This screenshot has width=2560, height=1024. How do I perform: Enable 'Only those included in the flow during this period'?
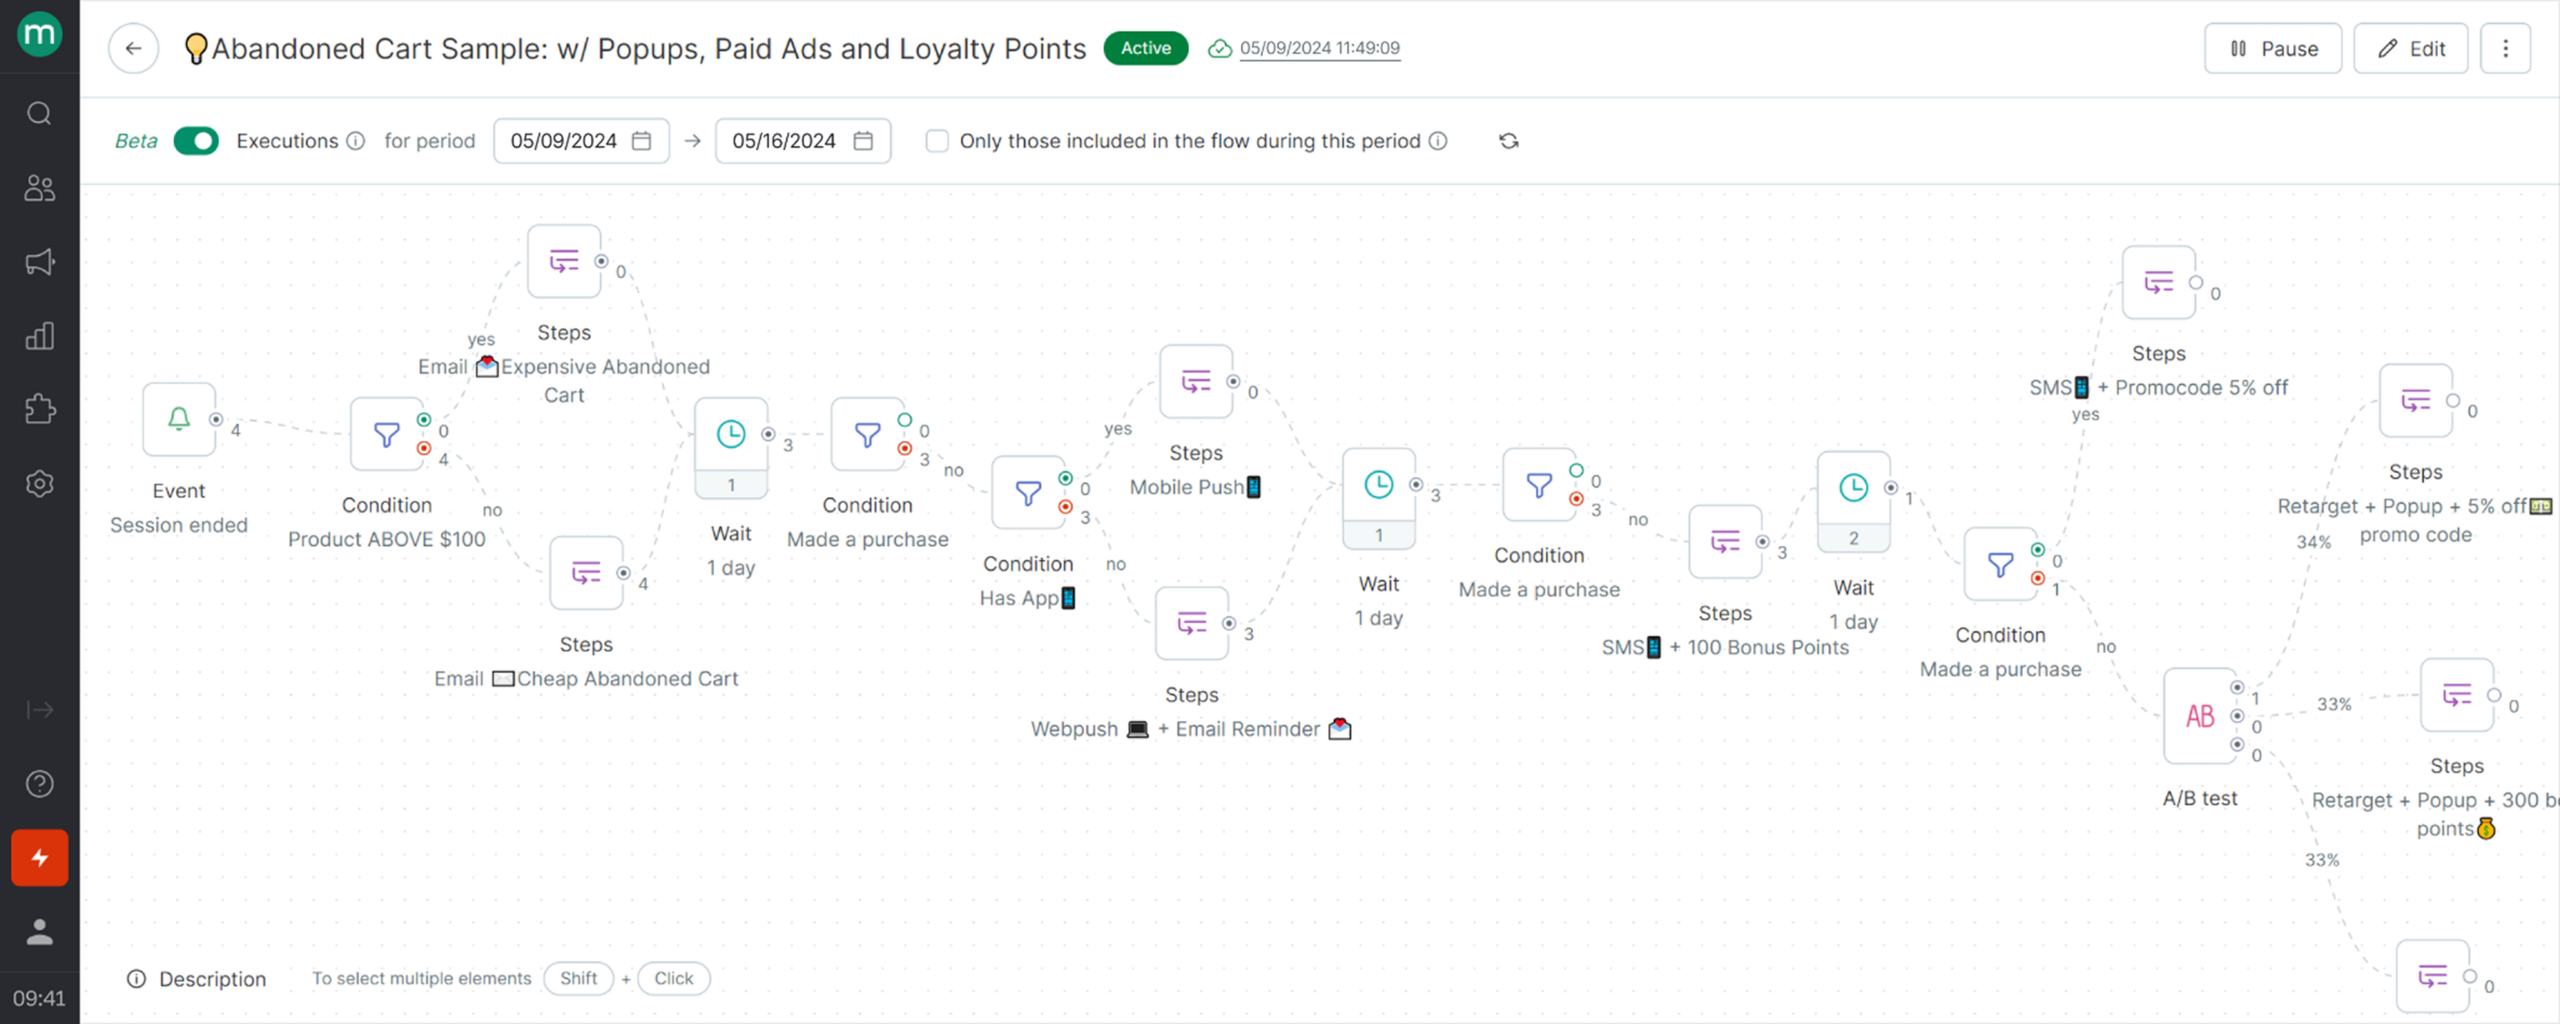tap(937, 141)
